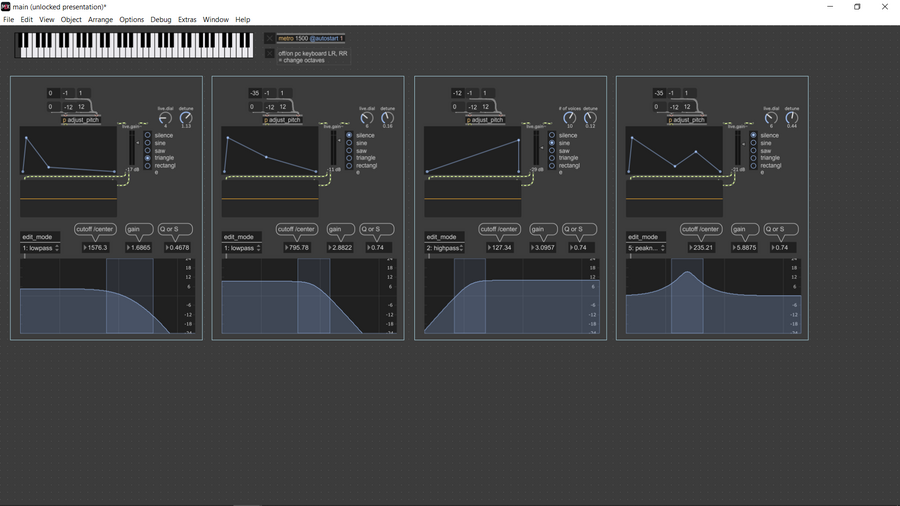Screen dimensions: 900x506
Task: Select triangle waveform in the peaknotch panel
Action: 753,158
